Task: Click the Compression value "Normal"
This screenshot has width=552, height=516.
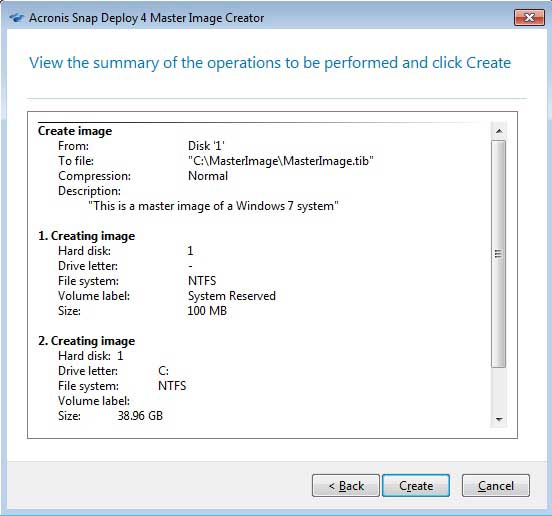Action: point(208,176)
